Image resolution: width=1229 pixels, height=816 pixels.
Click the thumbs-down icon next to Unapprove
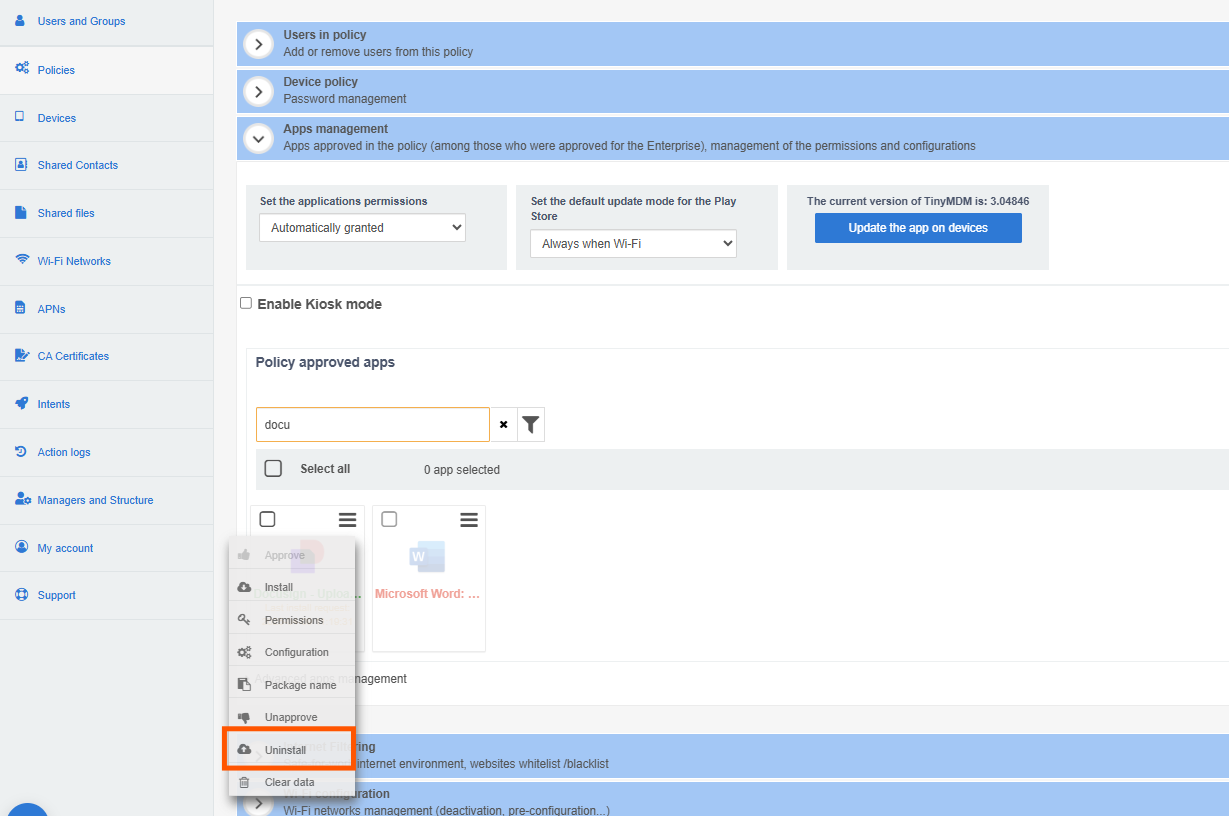244,717
